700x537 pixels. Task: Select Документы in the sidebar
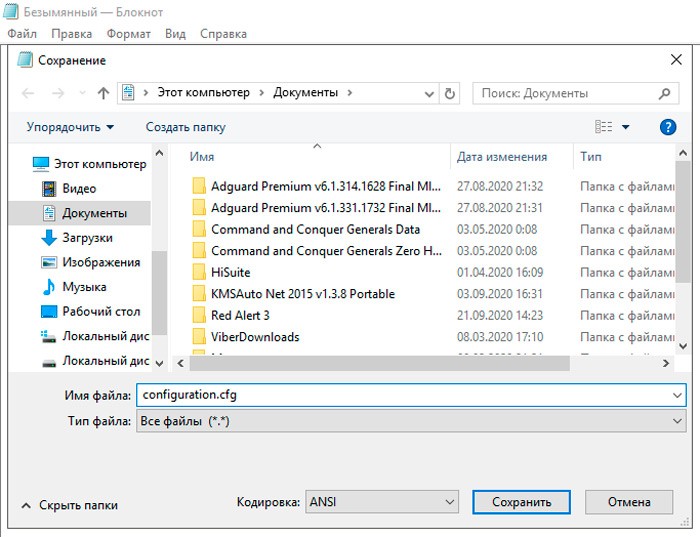79,213
